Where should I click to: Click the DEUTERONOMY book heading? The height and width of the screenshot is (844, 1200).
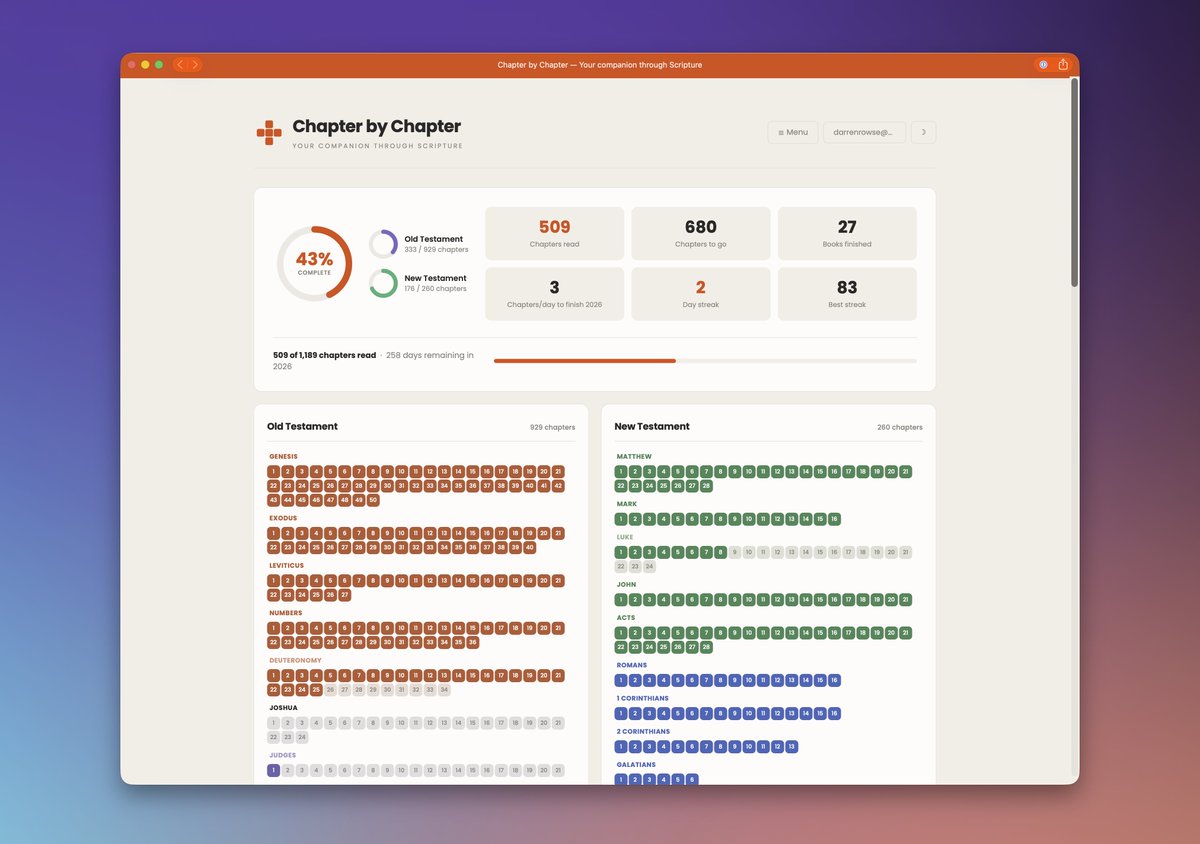click(x=295, y=661)
